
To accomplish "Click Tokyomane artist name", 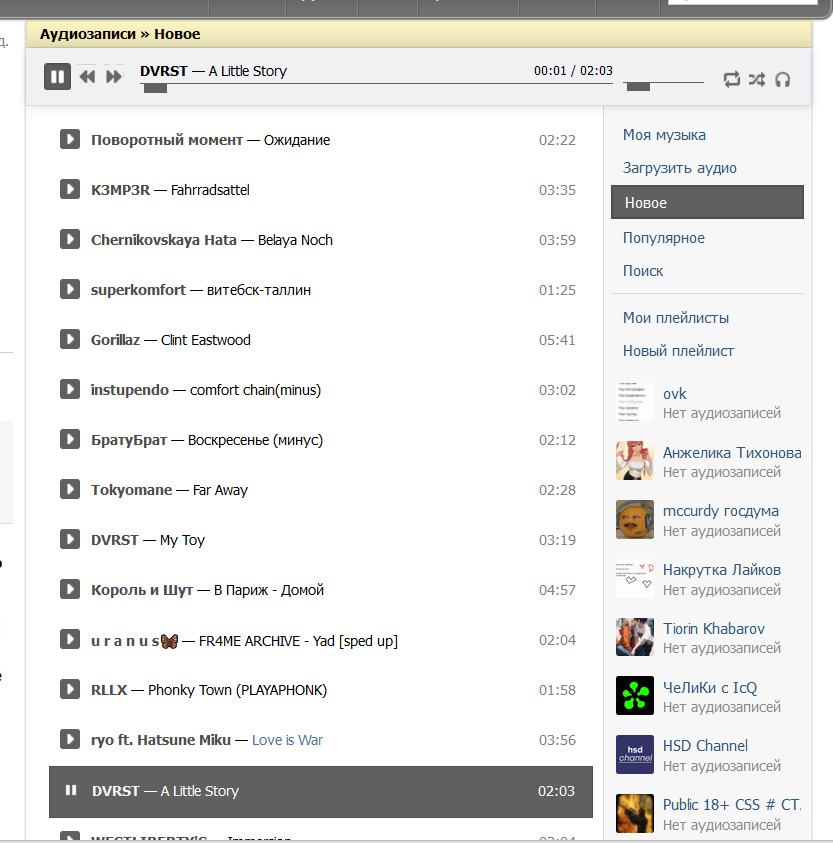I will tap(131, 490).
